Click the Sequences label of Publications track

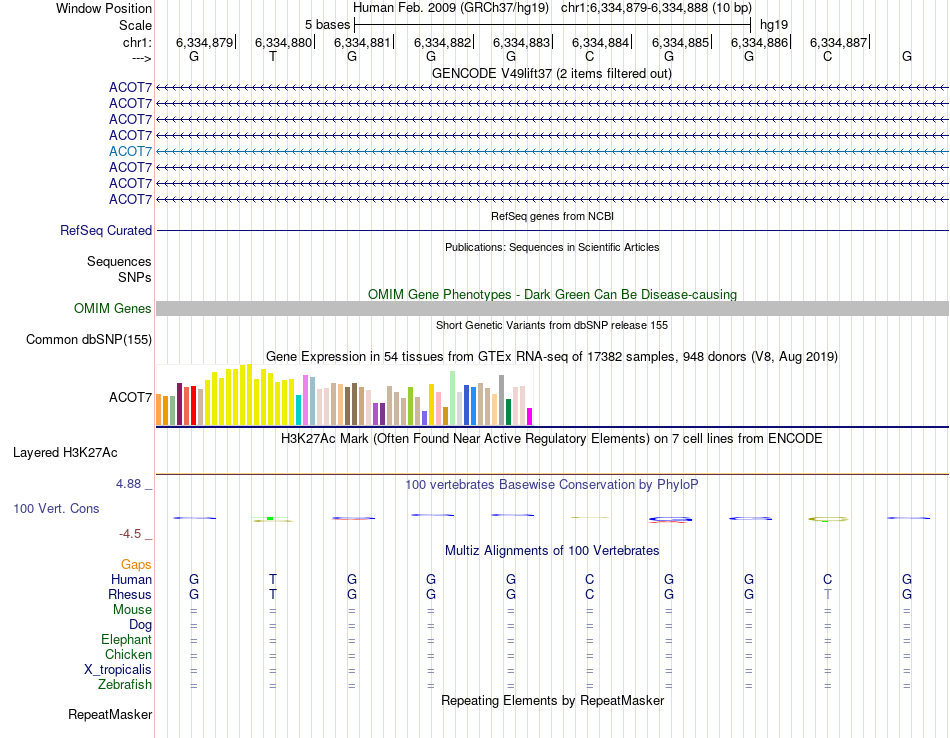point(119,262)
